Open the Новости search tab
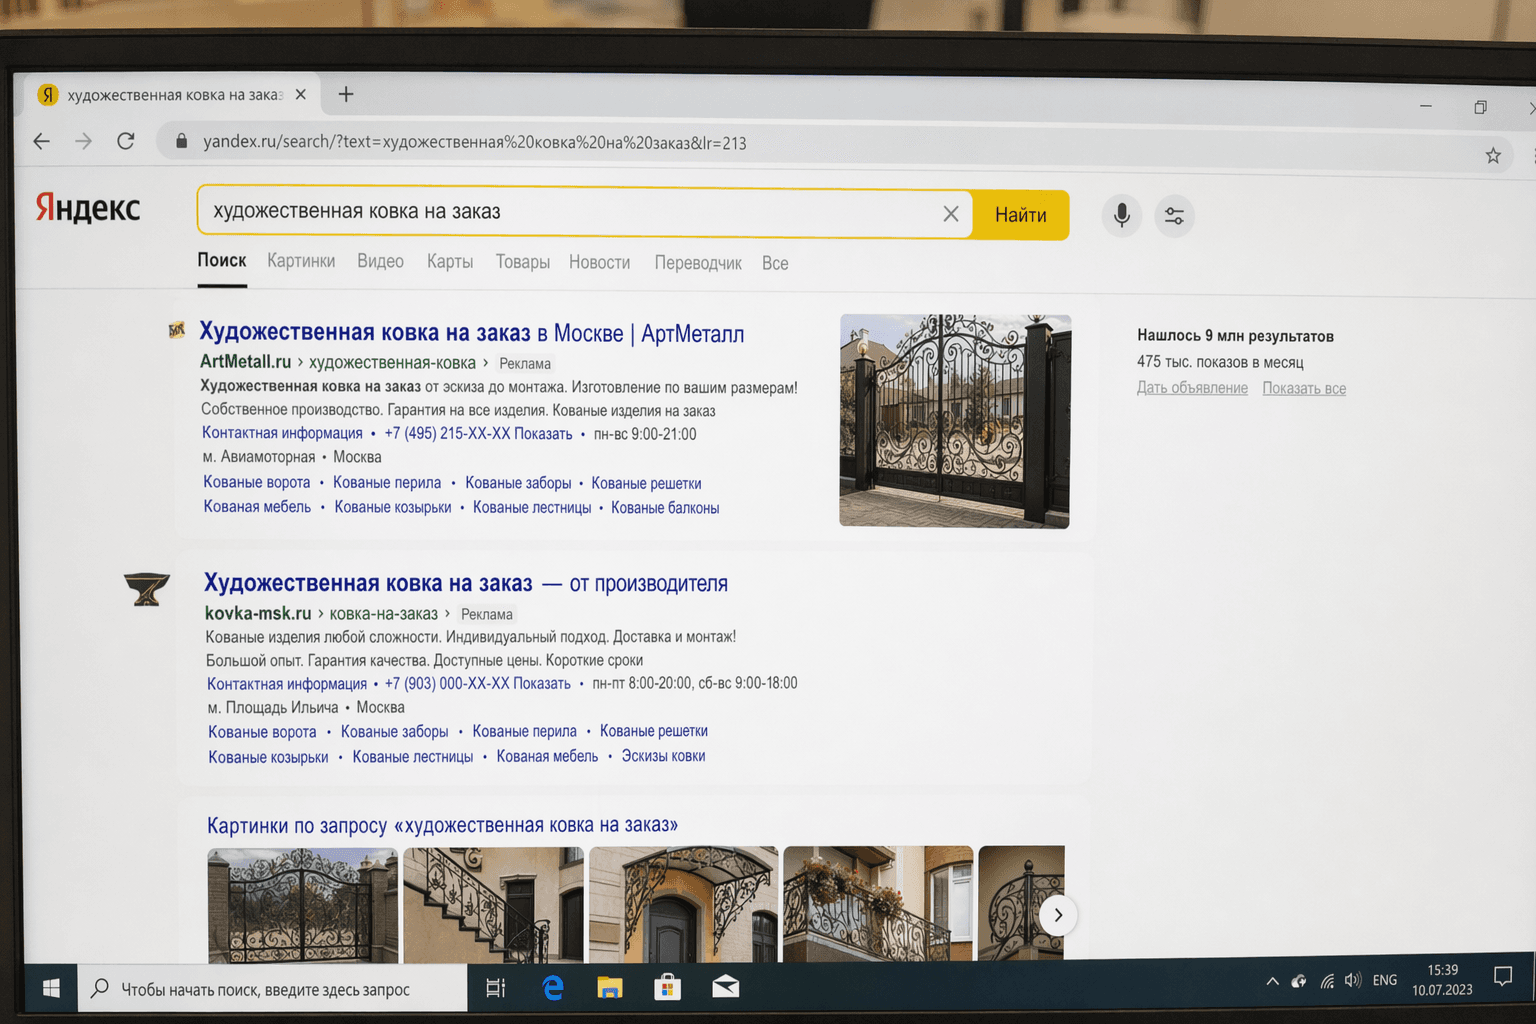Image resolution: width=1536 pixels, height=1024 pixels. pos(599,262)
